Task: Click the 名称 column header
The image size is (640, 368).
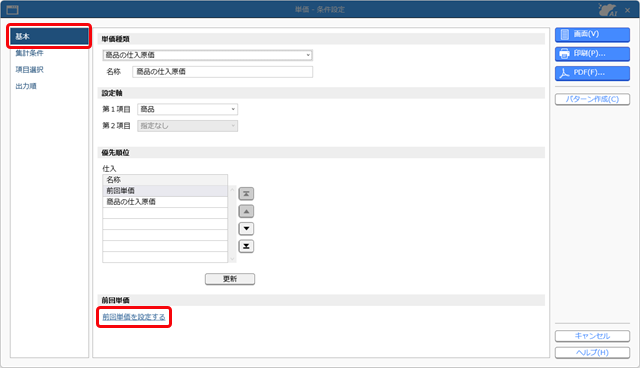Action: (x=165, y=180)
